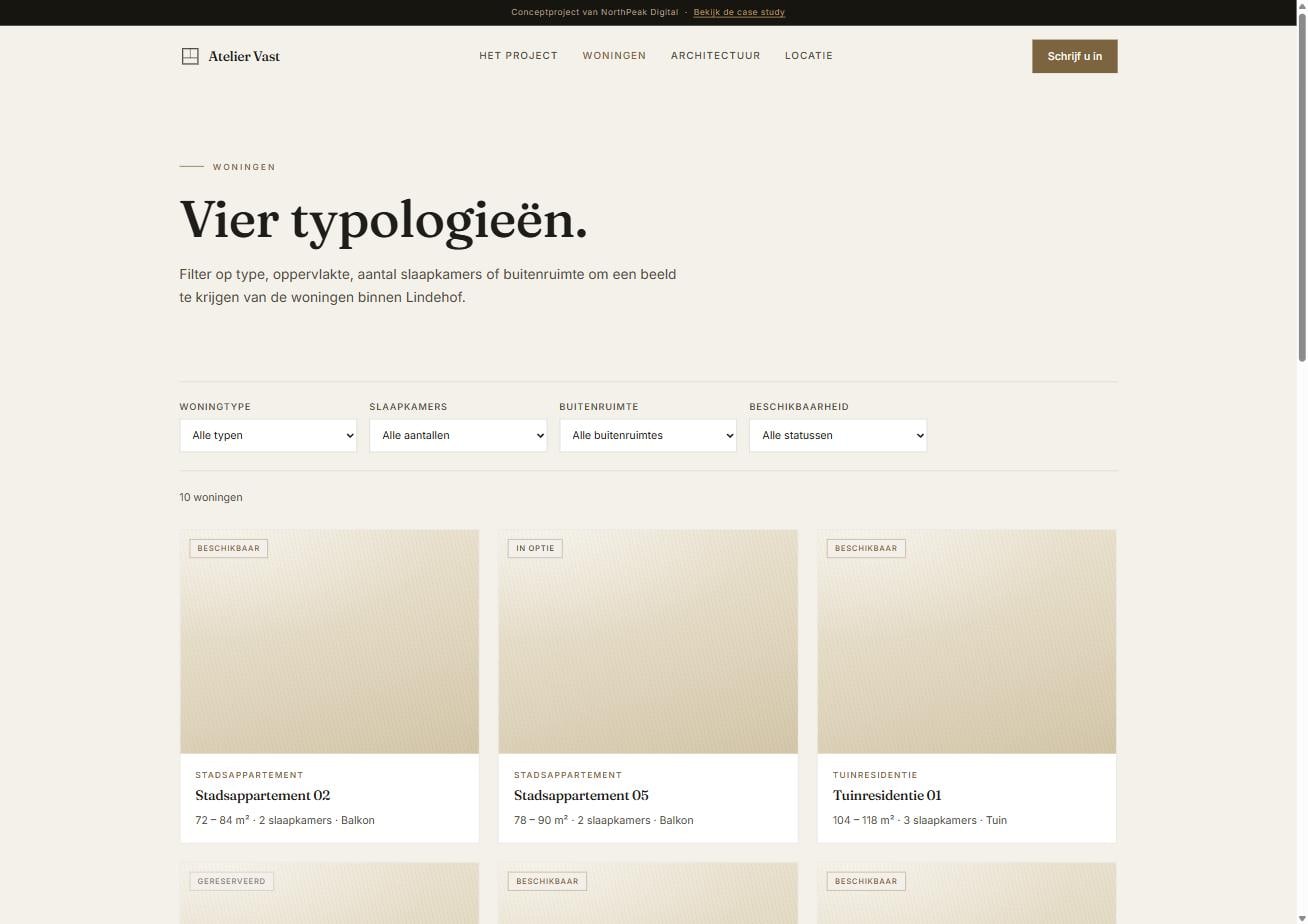Click the In Optie status badge
Screen dimensions: 1308x924
tap(536, 548)
